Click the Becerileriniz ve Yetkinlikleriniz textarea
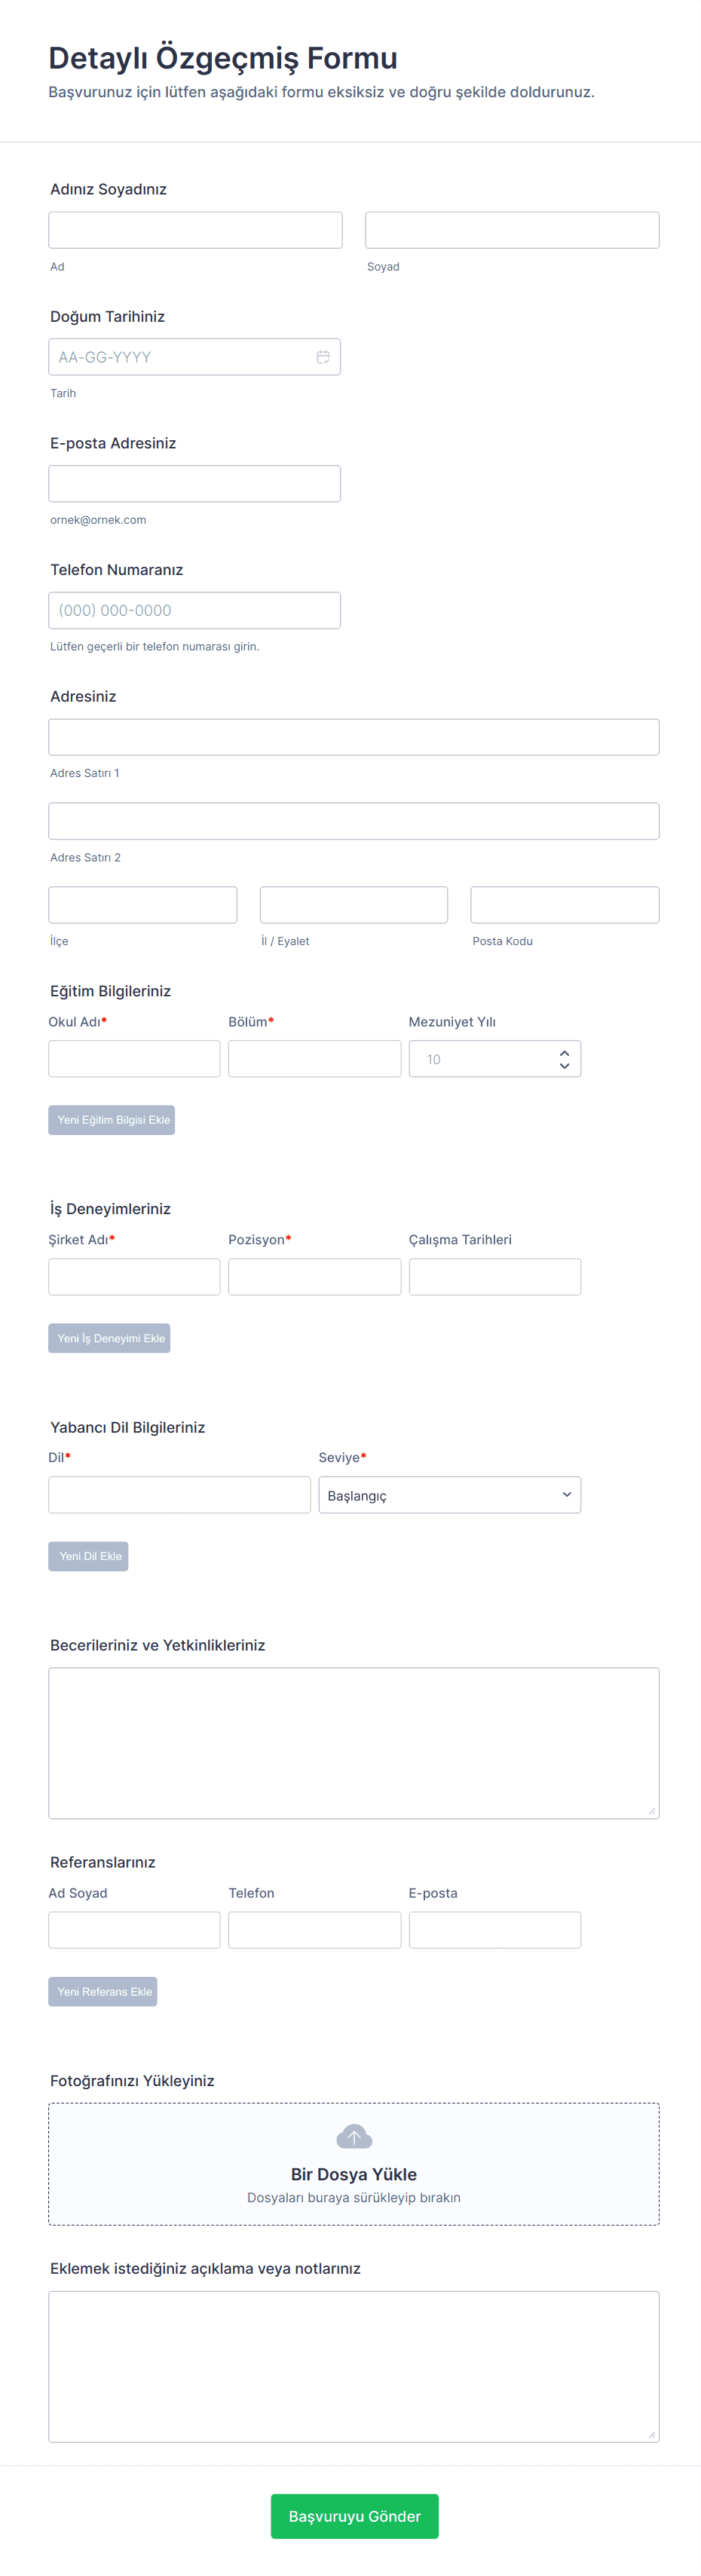The image size is (701, 2576). click(354, 1742)
